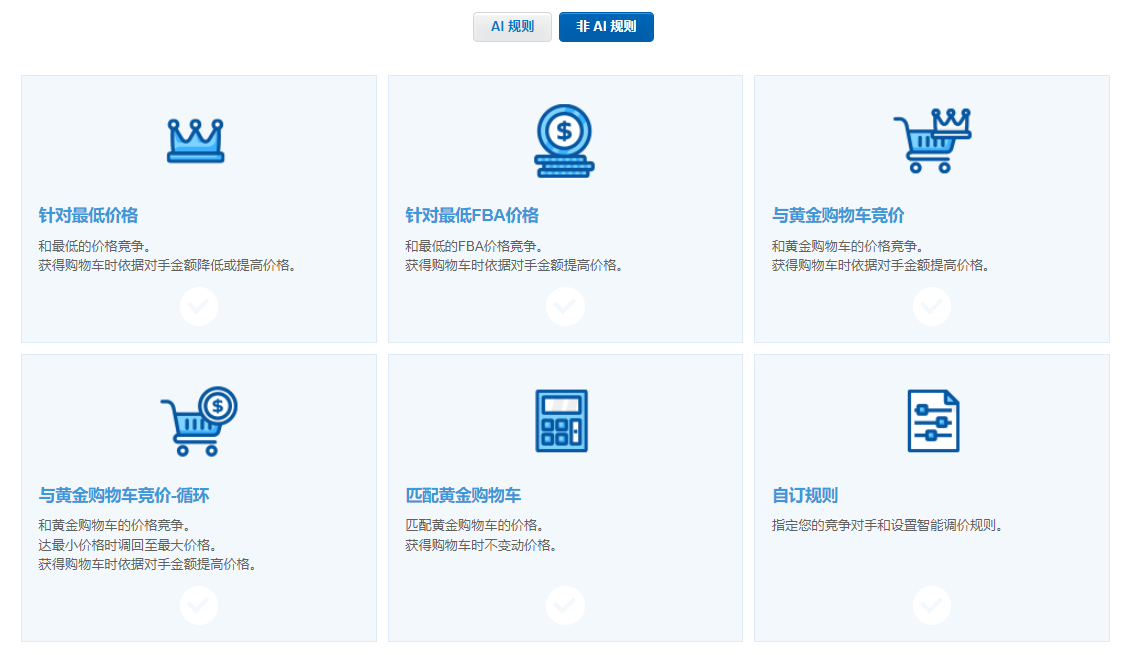Viewport: 1124px width, 655px height.
Task: Switch to the AI 规则 tab
Action: [x=512, y=27]
